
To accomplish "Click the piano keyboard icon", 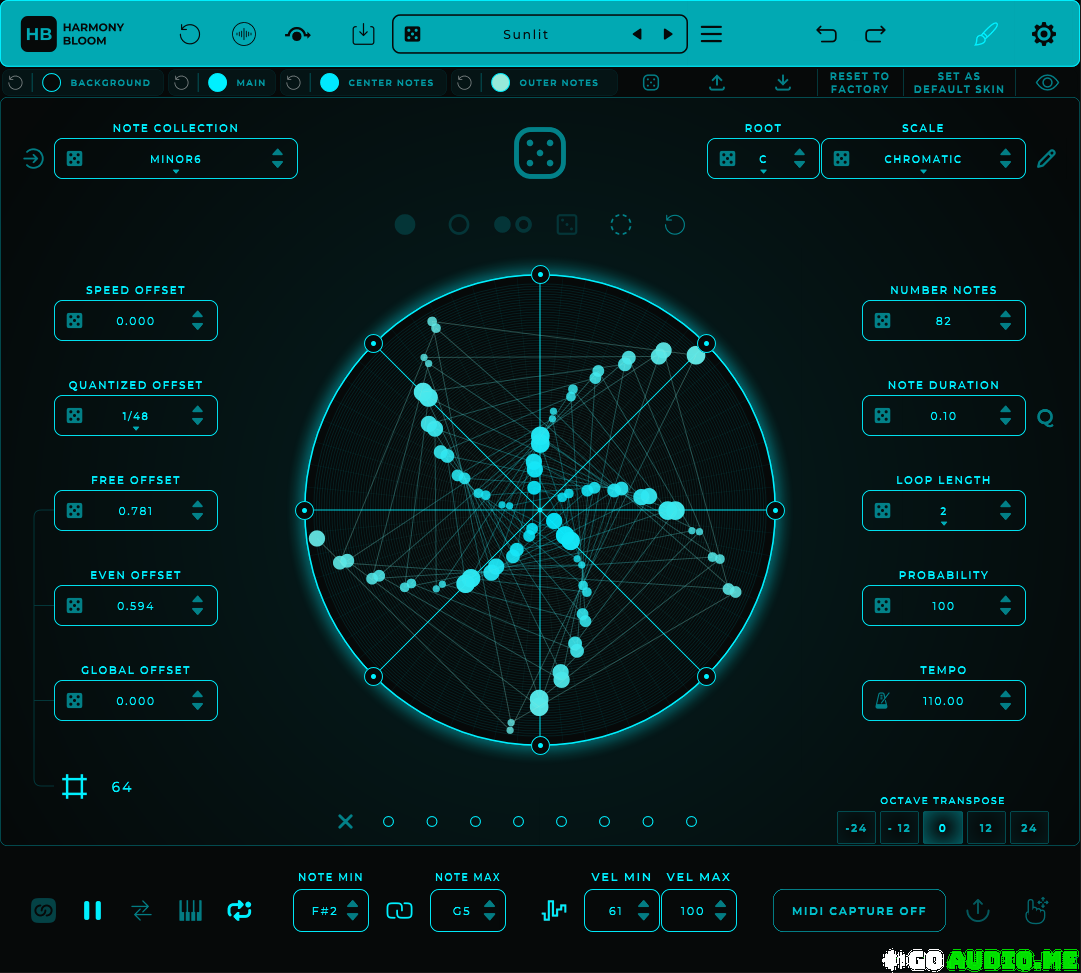I will [190, 910].
